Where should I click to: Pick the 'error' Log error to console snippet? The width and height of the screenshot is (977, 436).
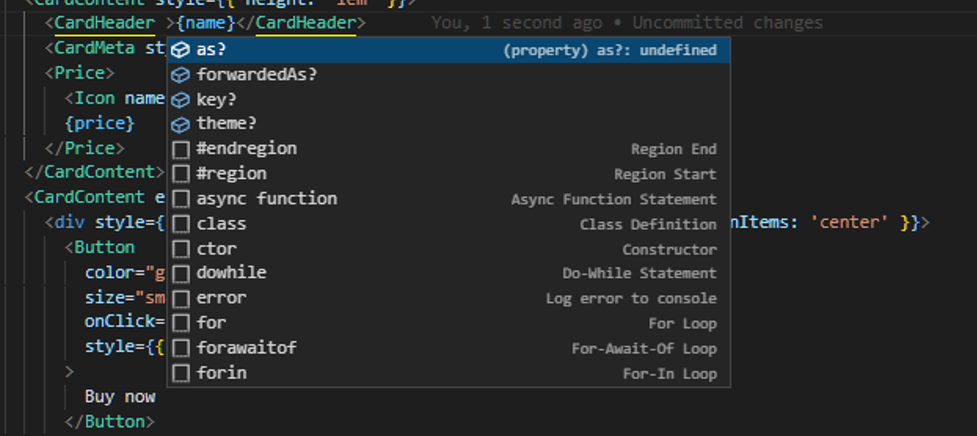[221, 298]
